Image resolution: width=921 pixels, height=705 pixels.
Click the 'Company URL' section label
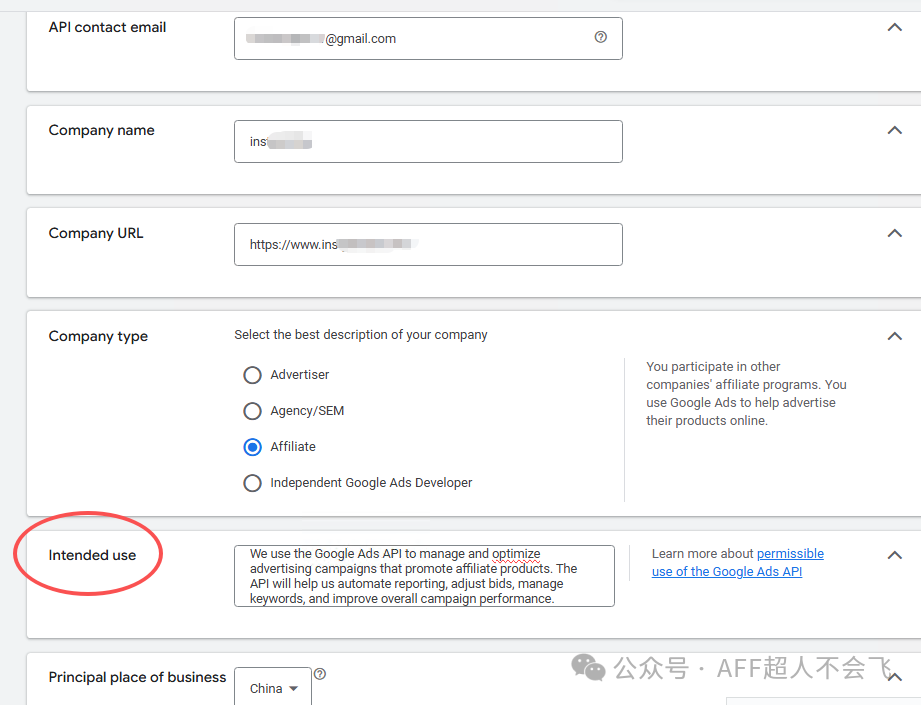[96, 233]
